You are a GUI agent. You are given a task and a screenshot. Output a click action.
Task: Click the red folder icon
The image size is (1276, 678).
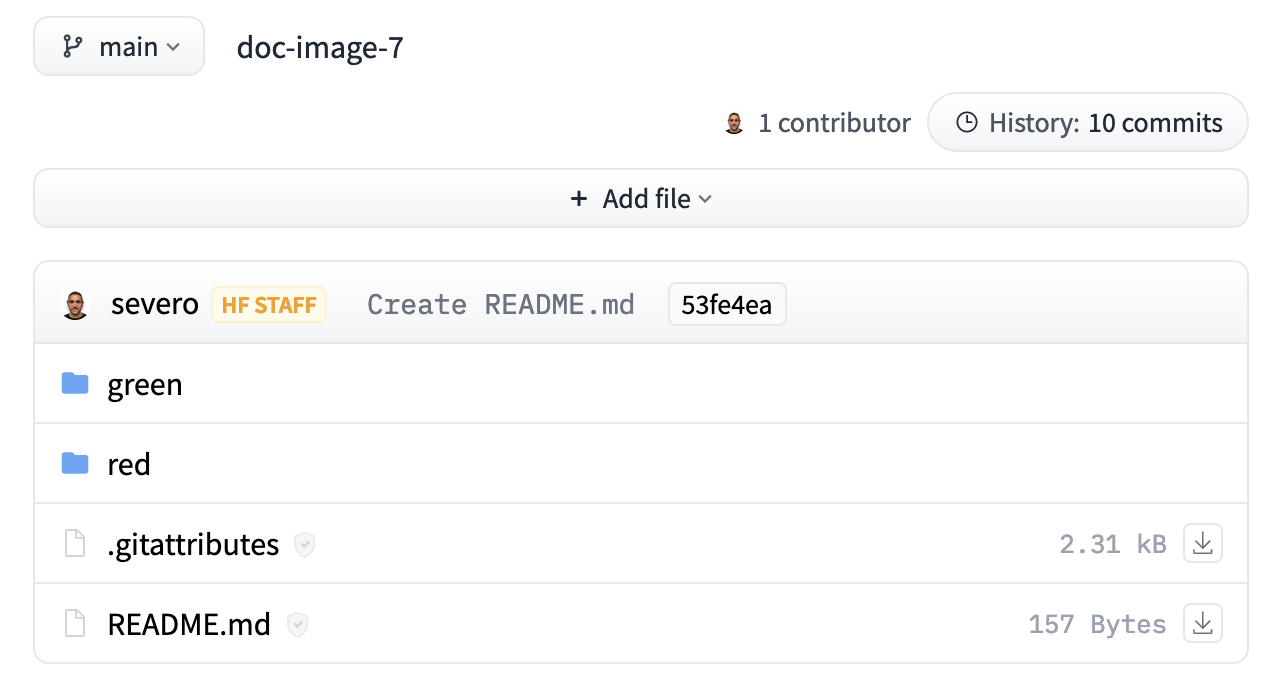point(75,464)
